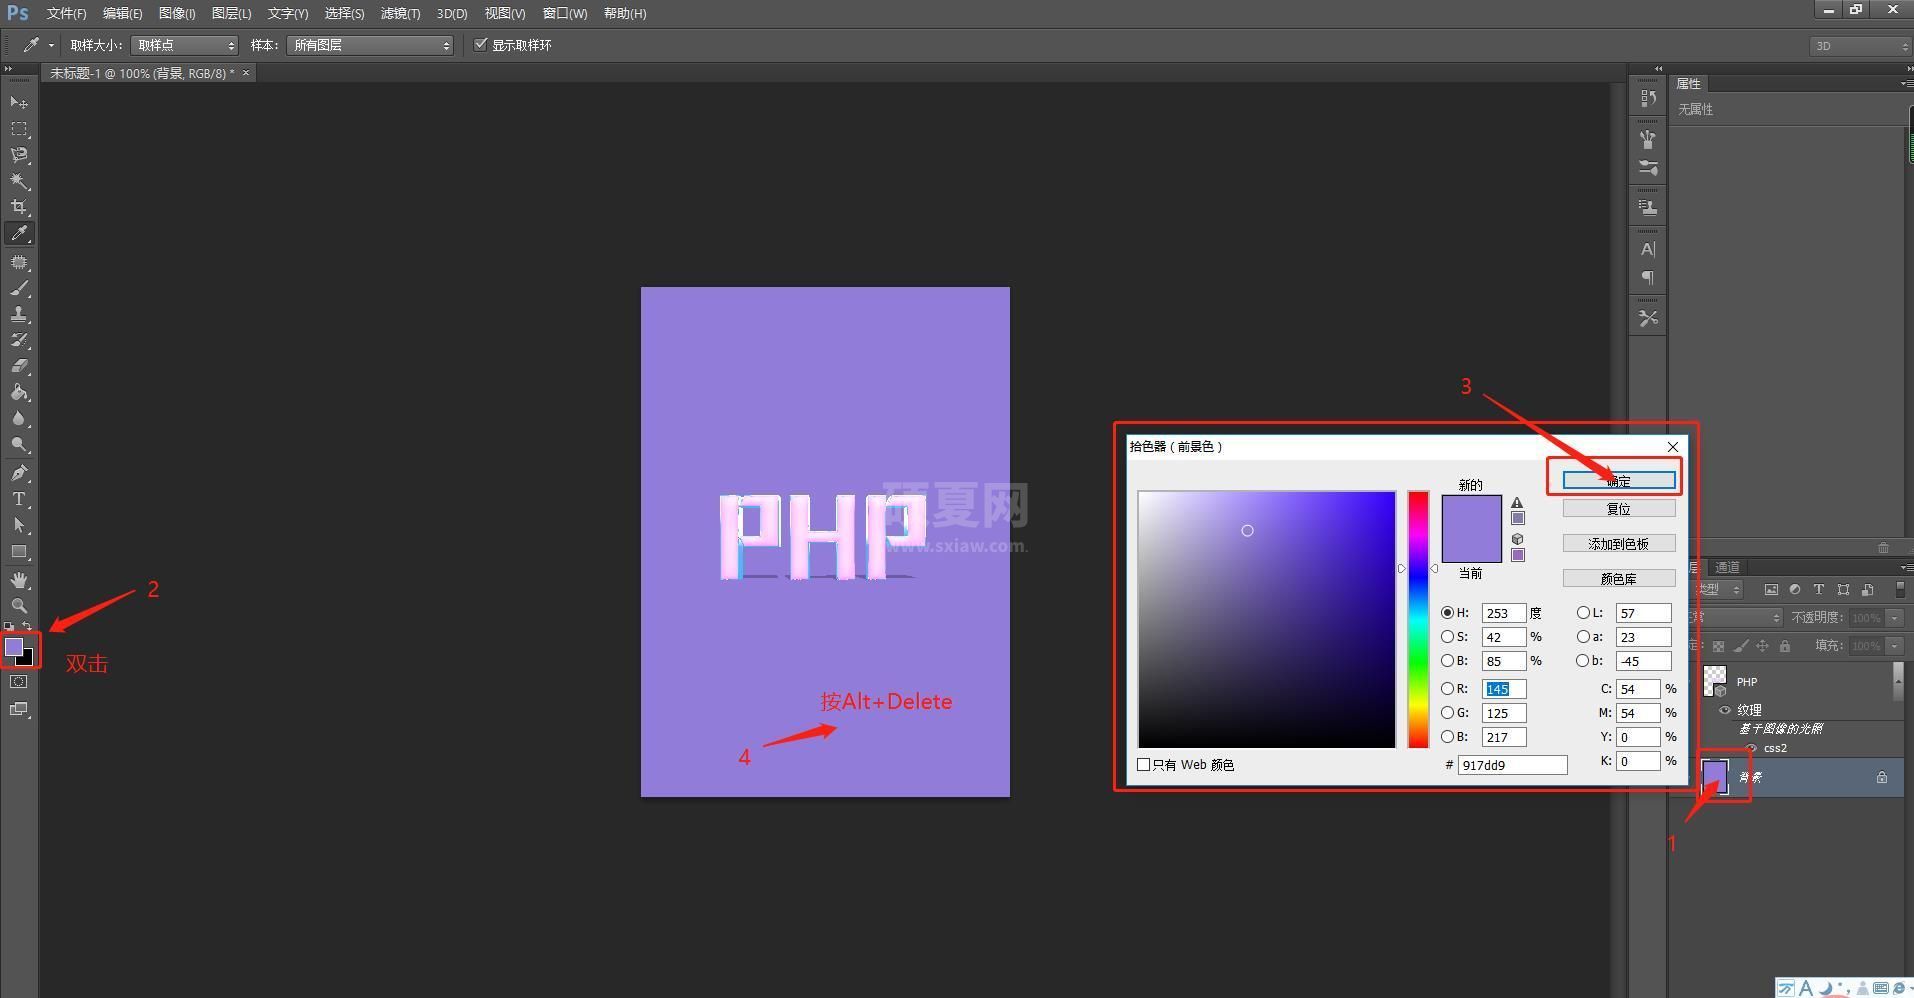The width and height of the screenshot is (1914, 998).
Task: Open the layers panel flyout menu
Action: point(1907,567)
